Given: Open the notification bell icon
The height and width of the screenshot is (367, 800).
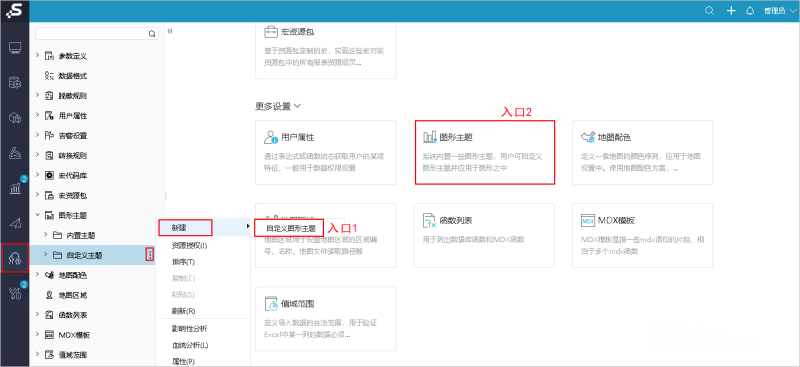Looking at the screenshot, I should (x=750, y=11).
